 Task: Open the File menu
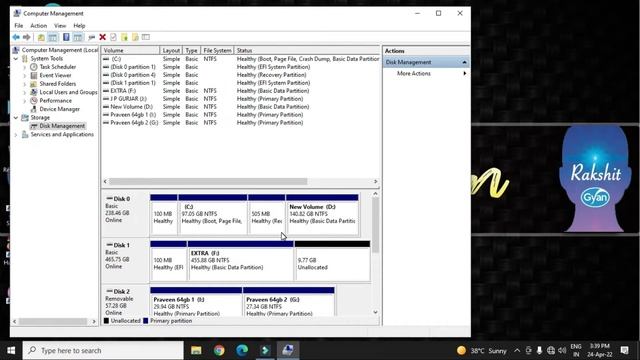tap(18, 25)
